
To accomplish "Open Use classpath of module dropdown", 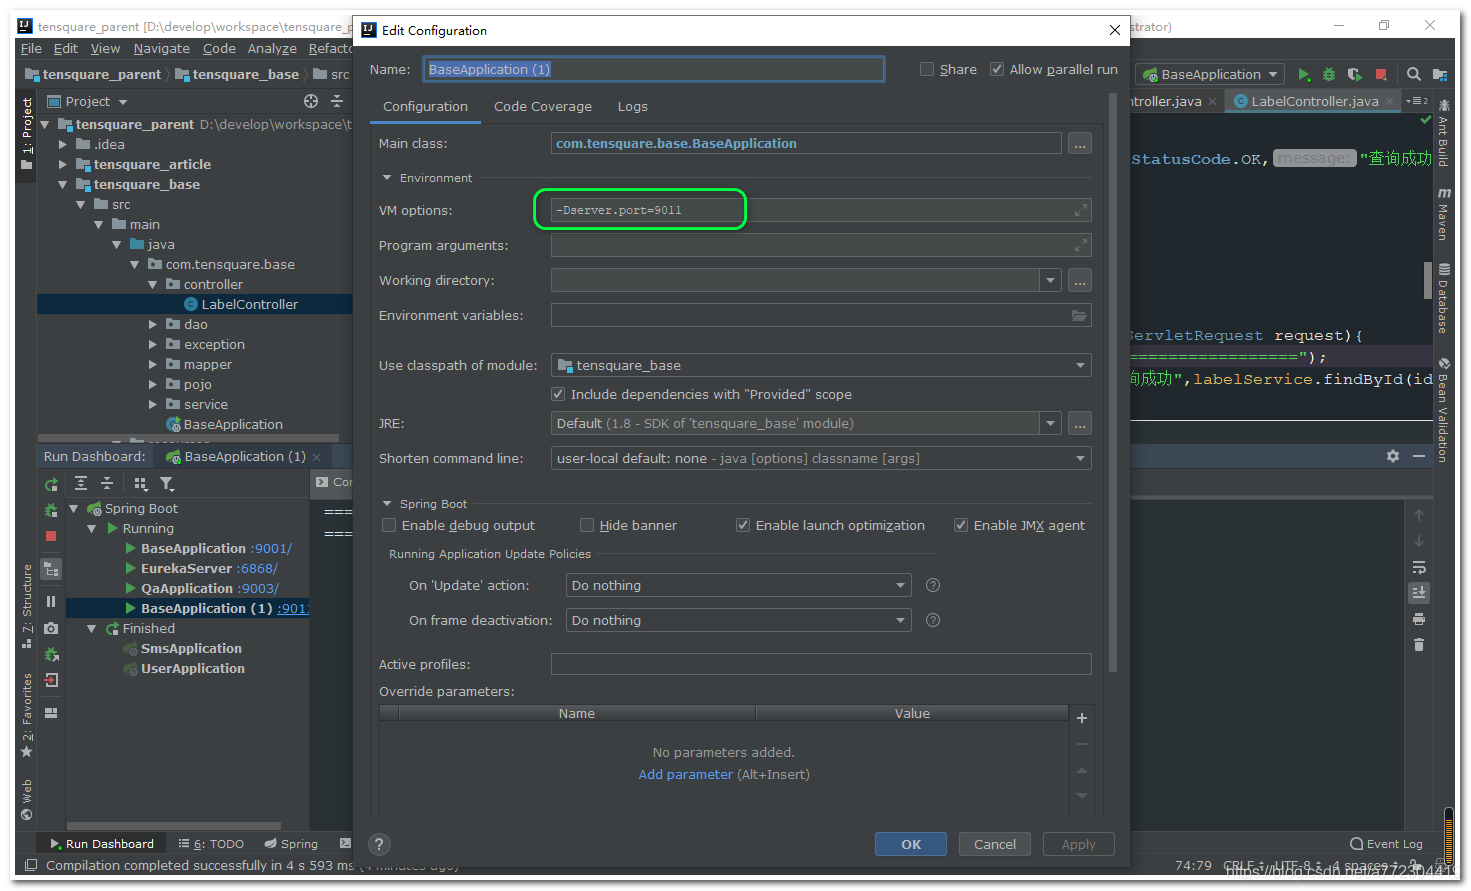I will click(x=821, y=365).
